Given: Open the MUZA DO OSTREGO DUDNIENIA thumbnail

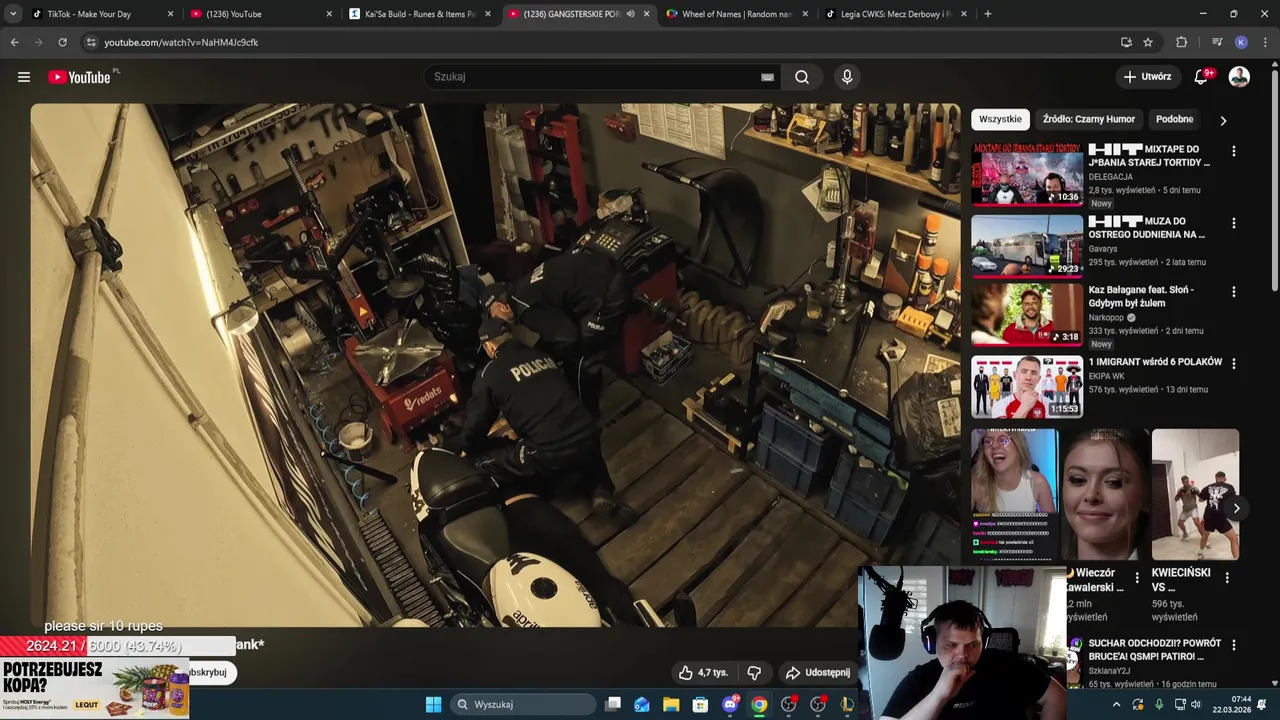Looking at the screenshot, I should [x=1027, y=246].
